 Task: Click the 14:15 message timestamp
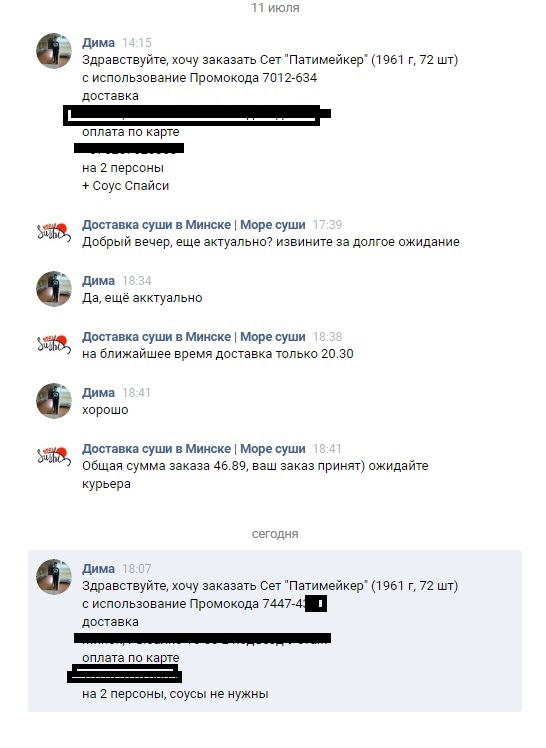(137, 43)
